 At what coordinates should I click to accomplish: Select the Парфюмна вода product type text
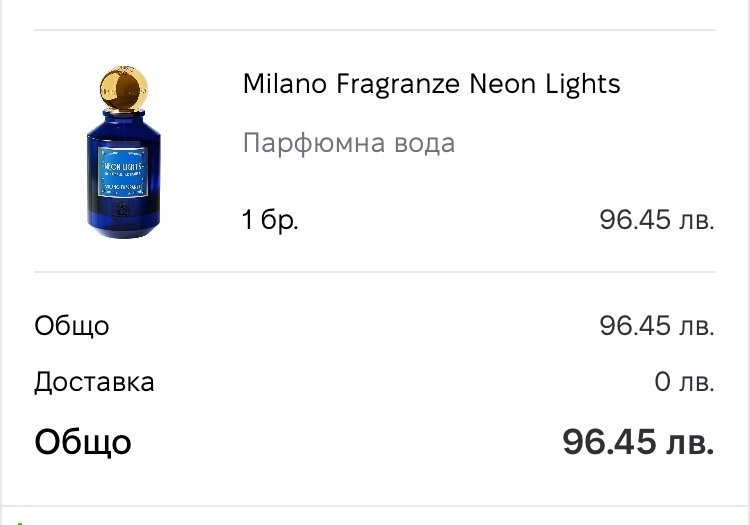348,143
